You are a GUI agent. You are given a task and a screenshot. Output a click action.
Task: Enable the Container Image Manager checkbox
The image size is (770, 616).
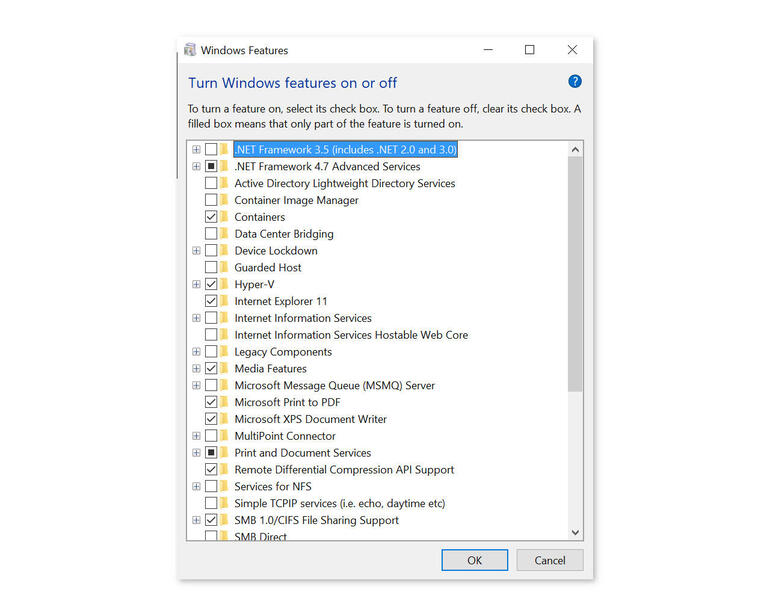coord(211,200)
